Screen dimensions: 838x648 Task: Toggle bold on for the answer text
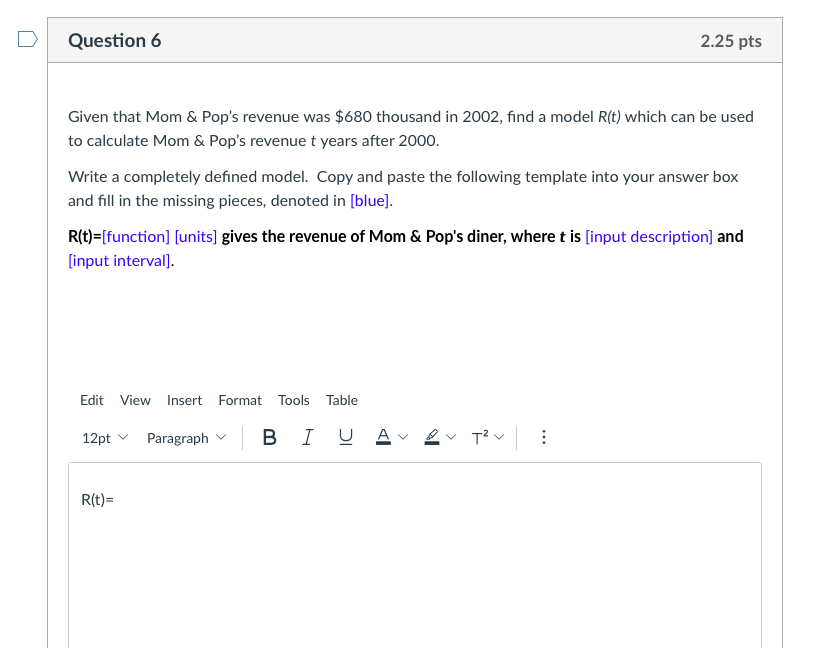point(269,437)
